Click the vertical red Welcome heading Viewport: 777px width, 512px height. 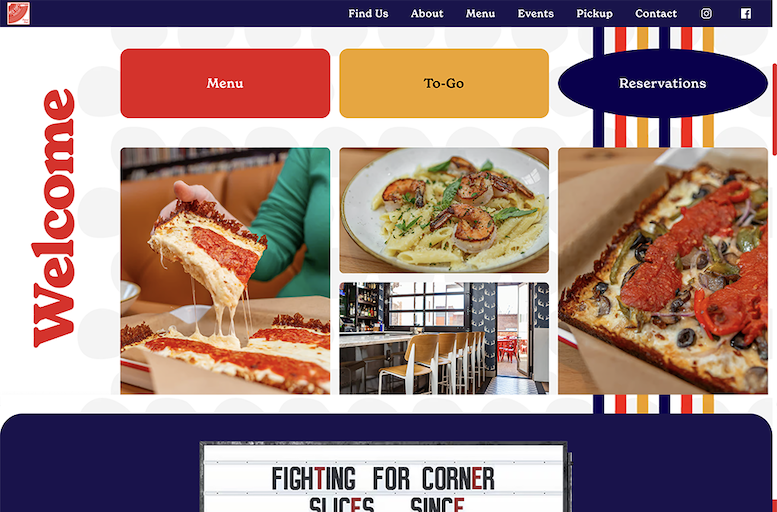(x=55, y=218)
